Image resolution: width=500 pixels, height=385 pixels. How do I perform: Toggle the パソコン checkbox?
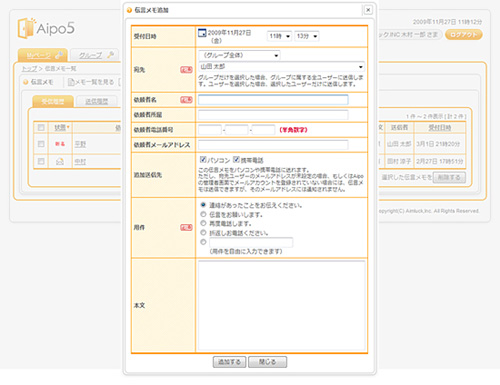203,159
